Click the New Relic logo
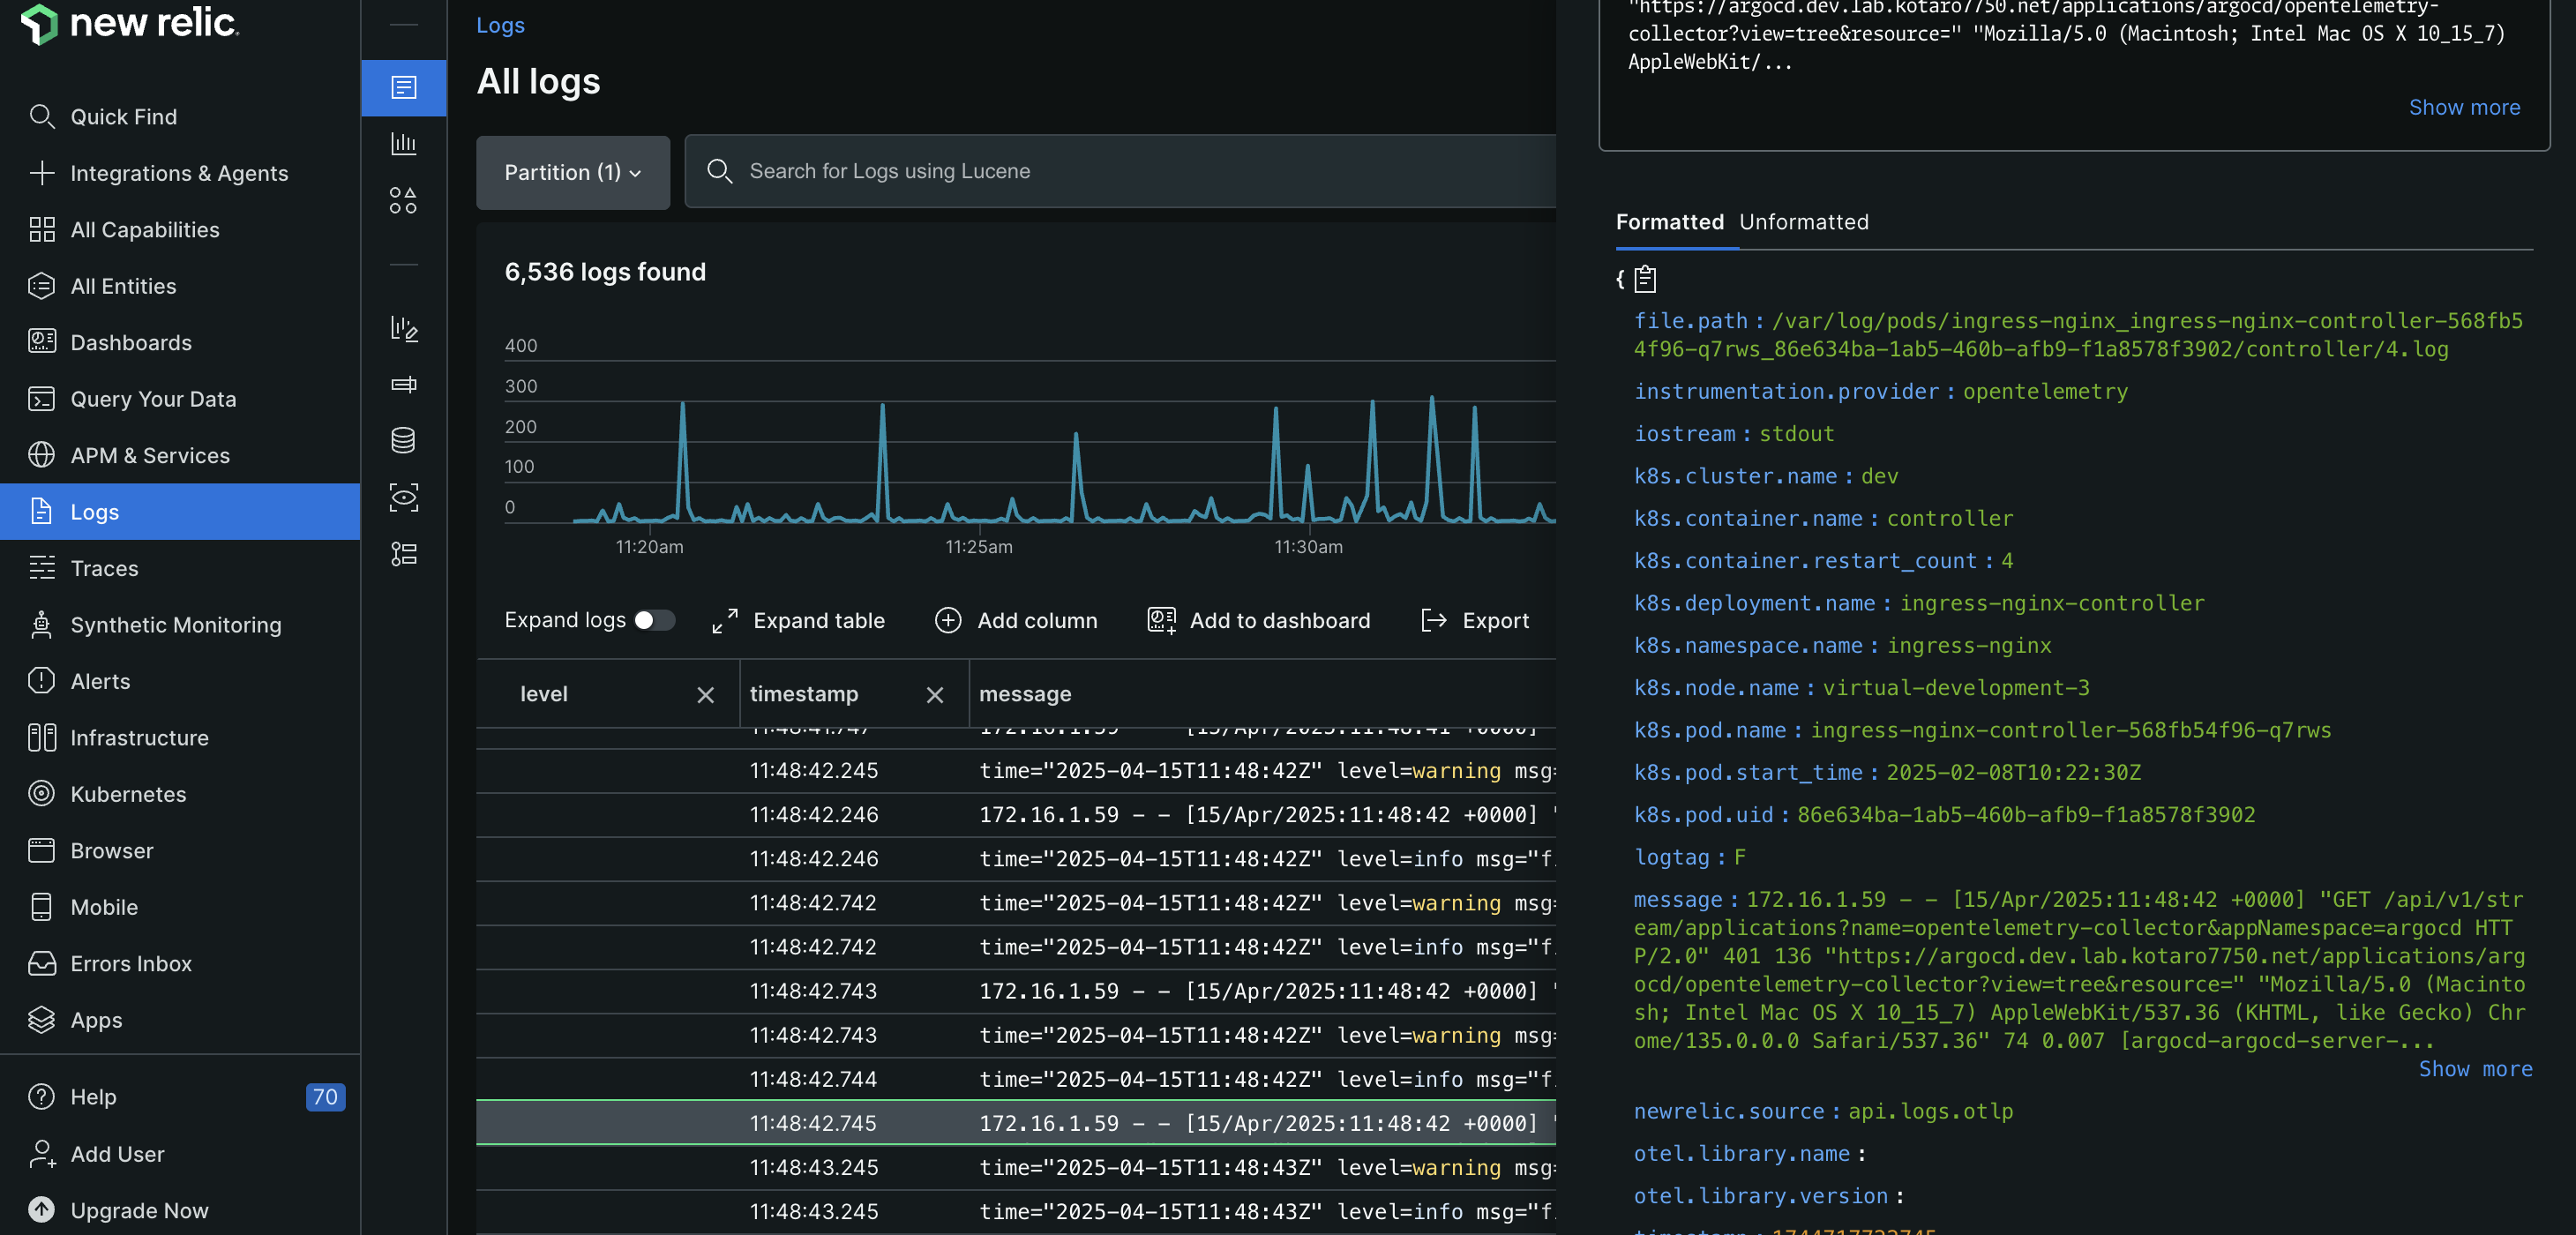The height and width of the screenshot is (1235, 2576). tap(130, 23)
